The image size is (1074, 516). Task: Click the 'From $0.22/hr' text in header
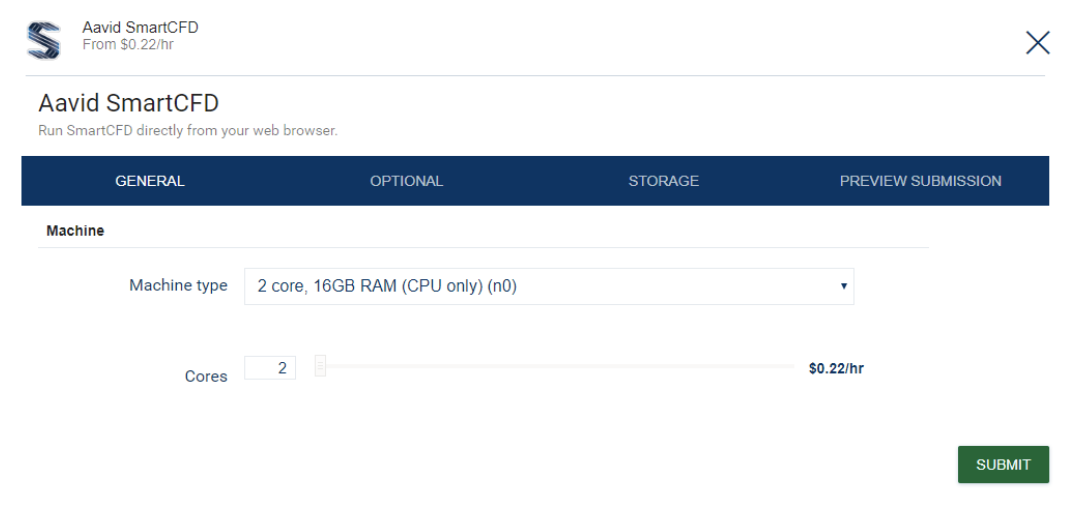[x=133, y=45]
